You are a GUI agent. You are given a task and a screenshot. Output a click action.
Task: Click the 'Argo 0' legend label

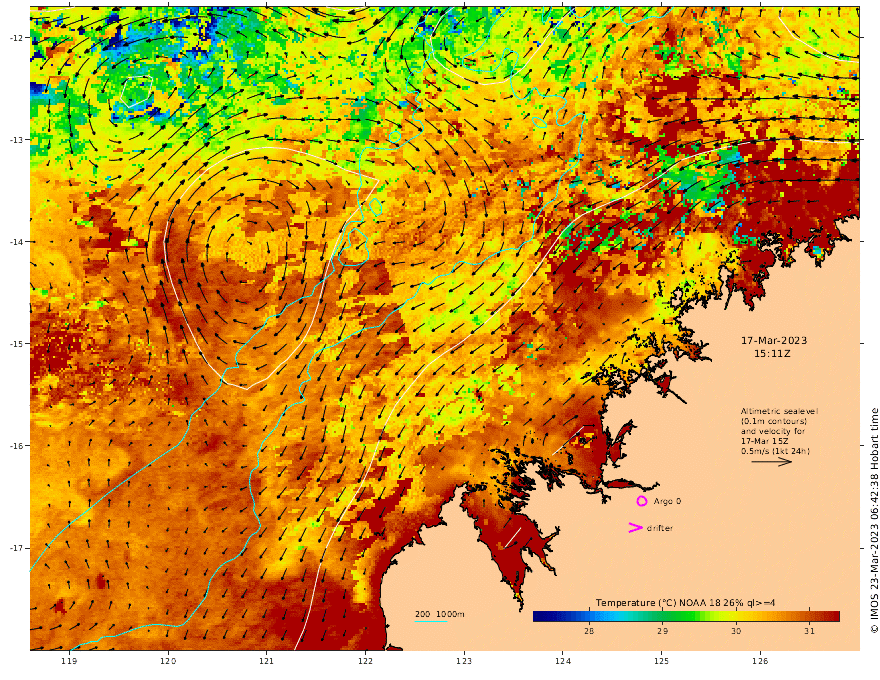(667, 501)
